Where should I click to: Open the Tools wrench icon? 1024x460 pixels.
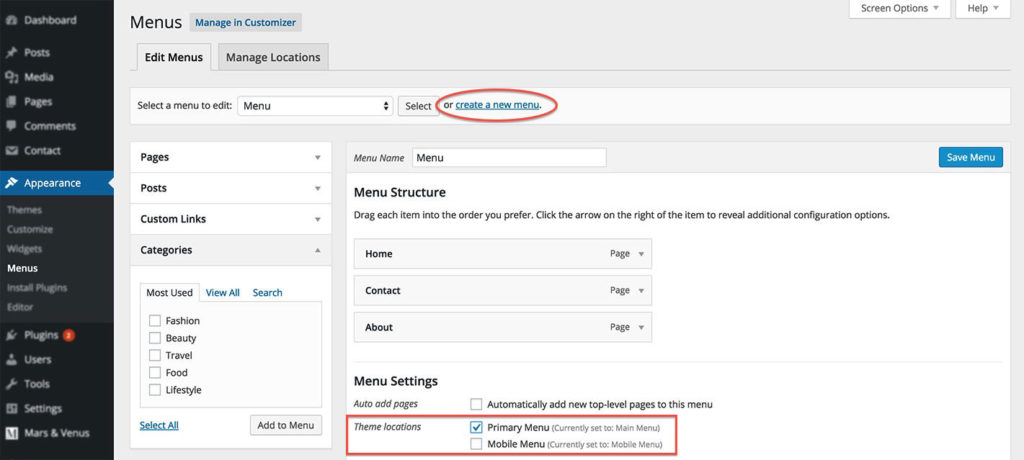coord(11,384)
